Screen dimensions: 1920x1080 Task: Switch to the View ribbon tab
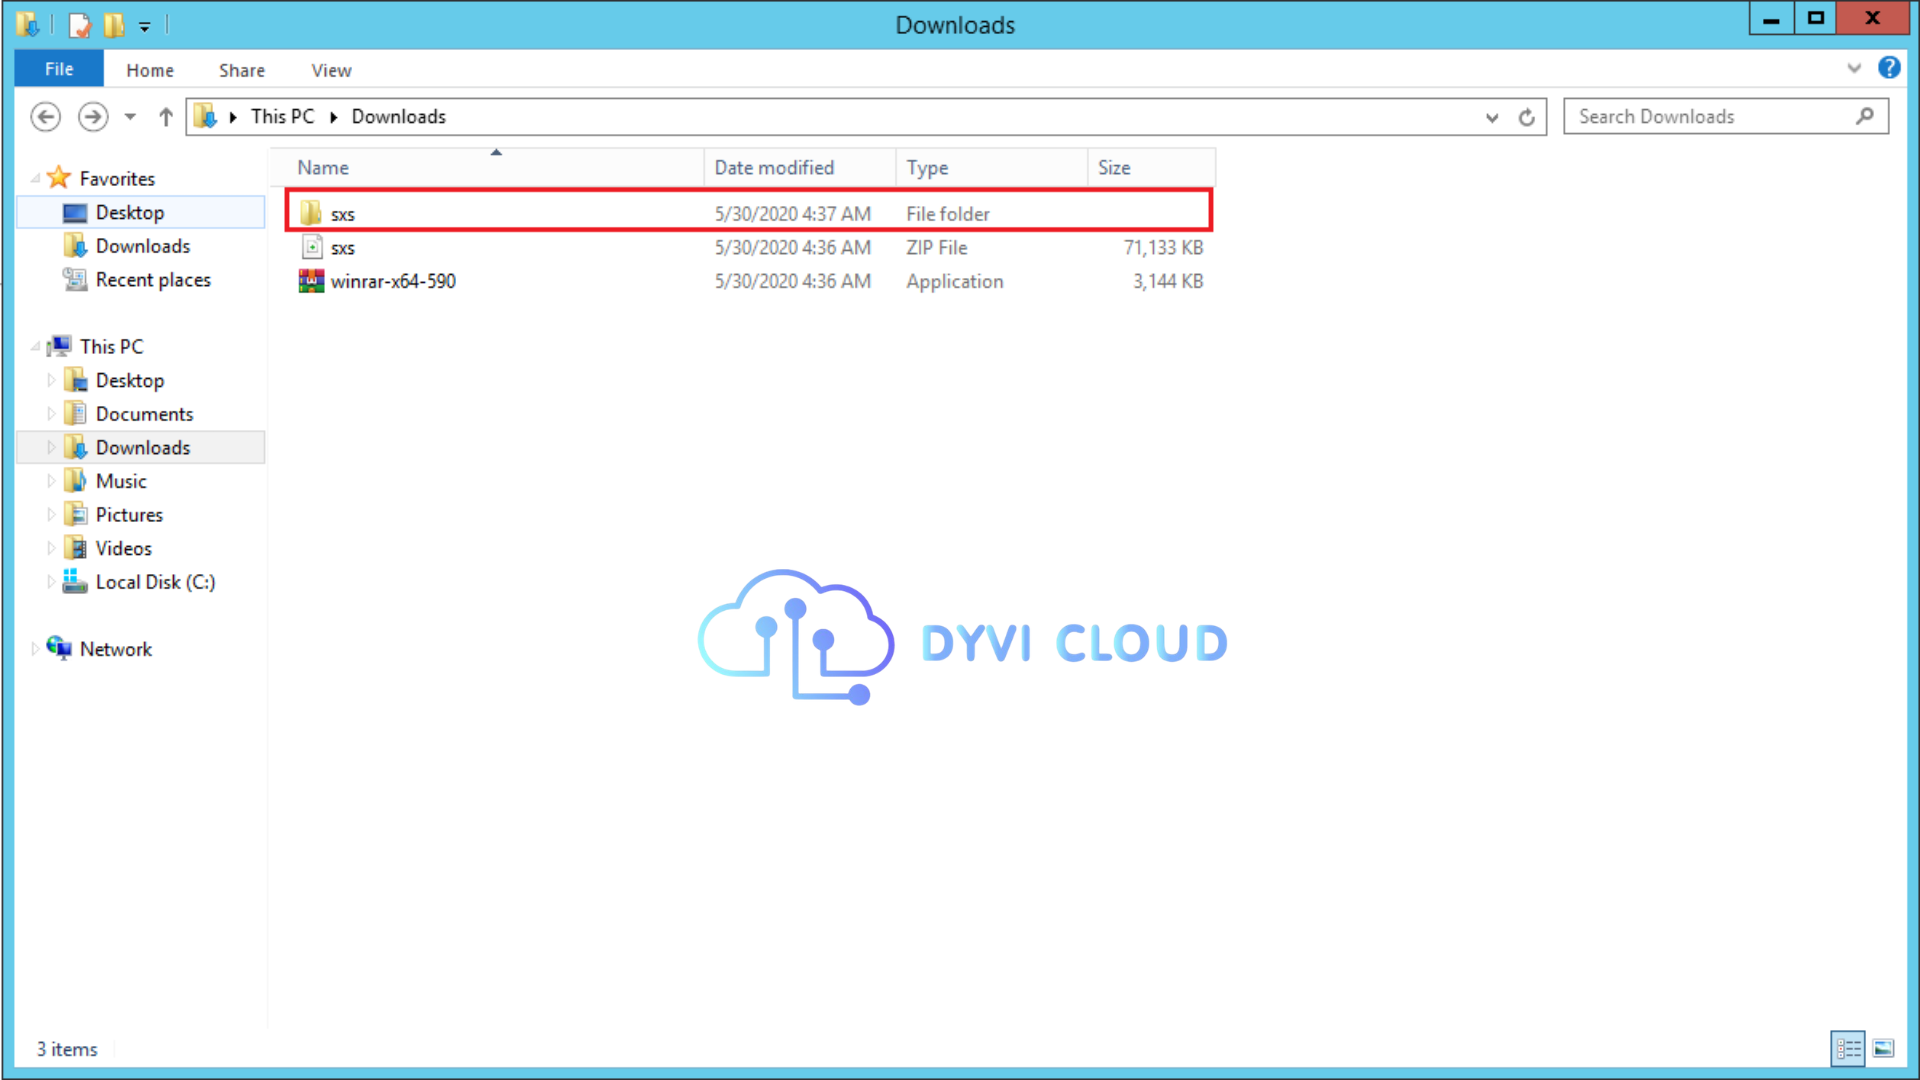click(331, 70)
